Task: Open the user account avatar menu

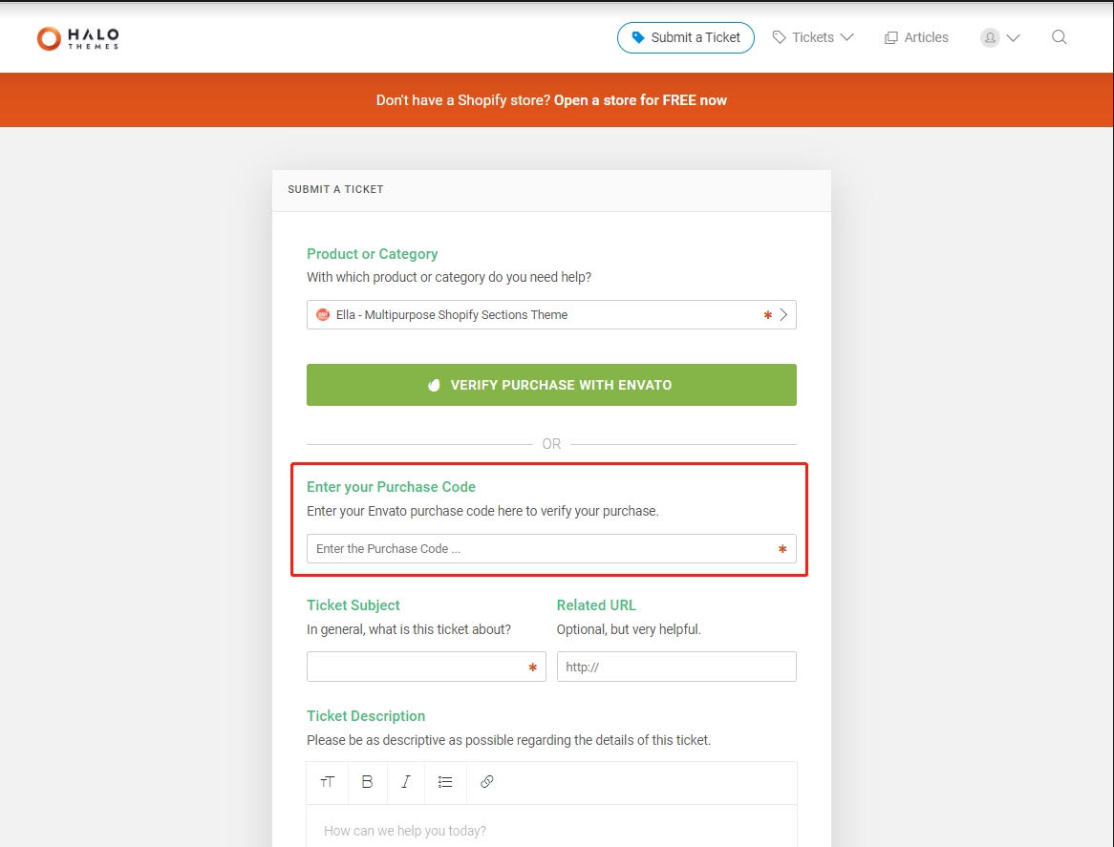Action: tap(1000, 38)
